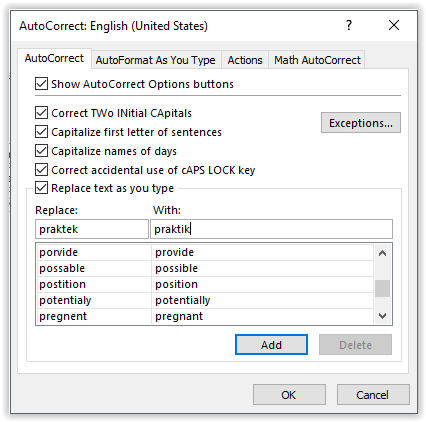Toggle Correct accidental use of cAPS LOCK

pos(41,170)
